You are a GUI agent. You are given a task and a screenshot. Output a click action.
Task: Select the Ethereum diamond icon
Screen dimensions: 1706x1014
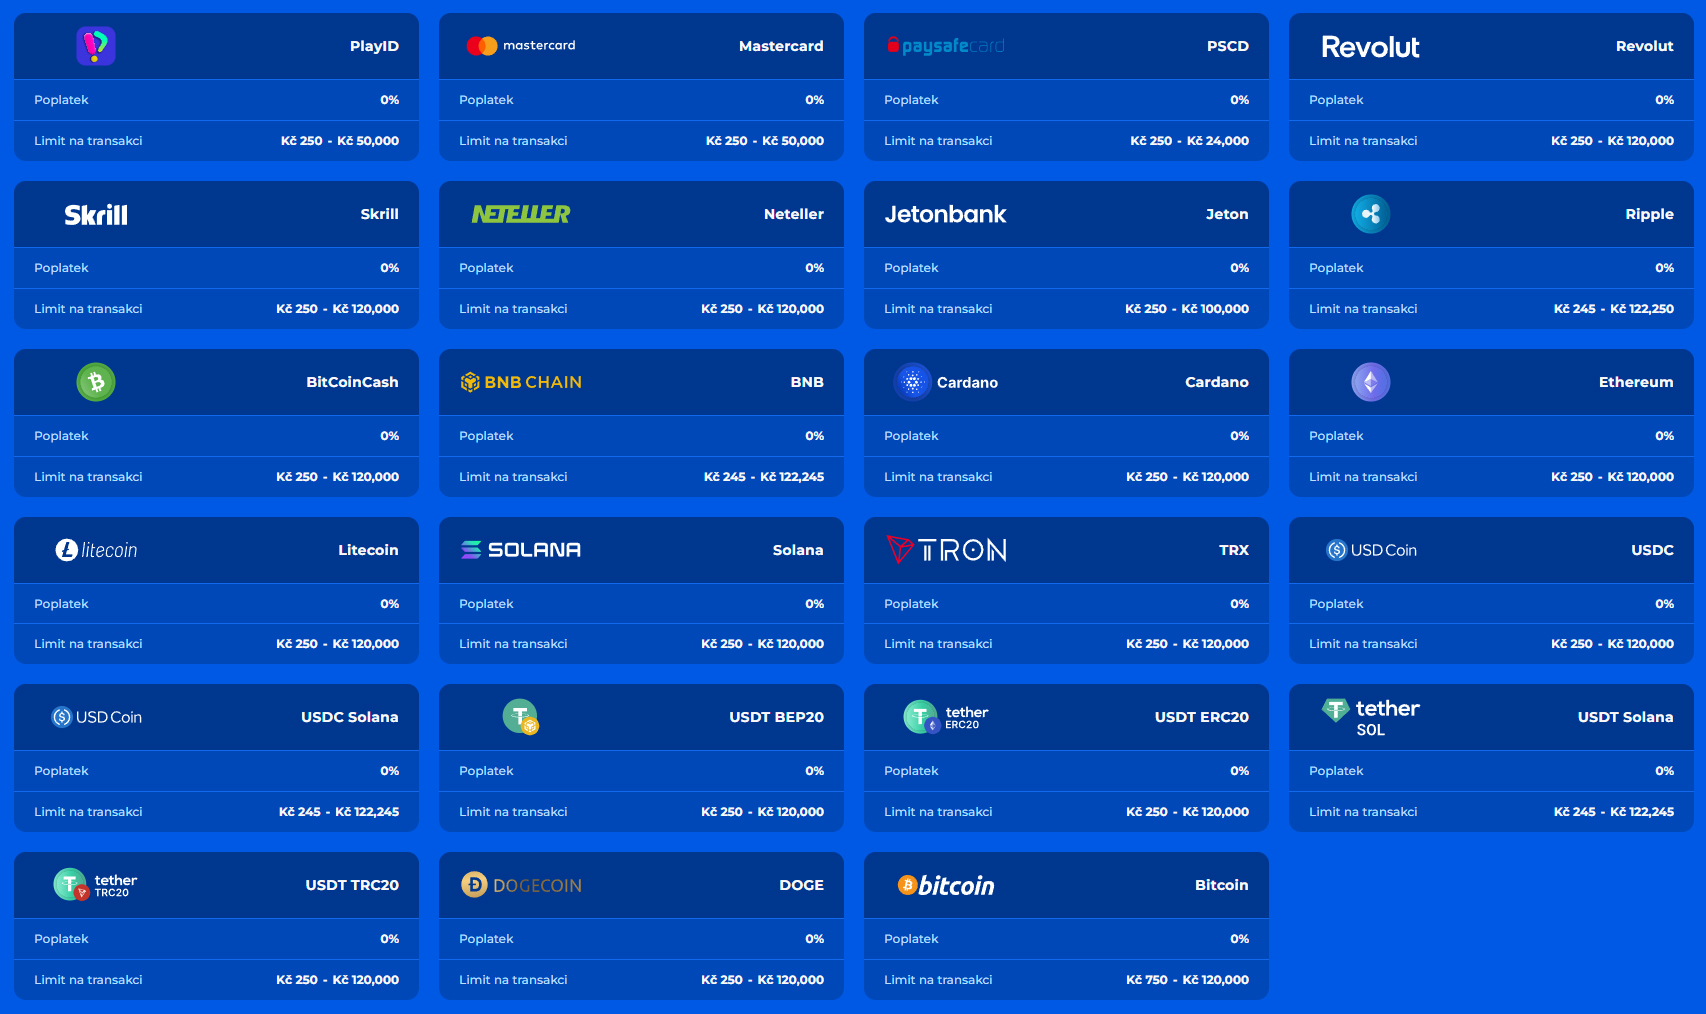[1371, 382]
